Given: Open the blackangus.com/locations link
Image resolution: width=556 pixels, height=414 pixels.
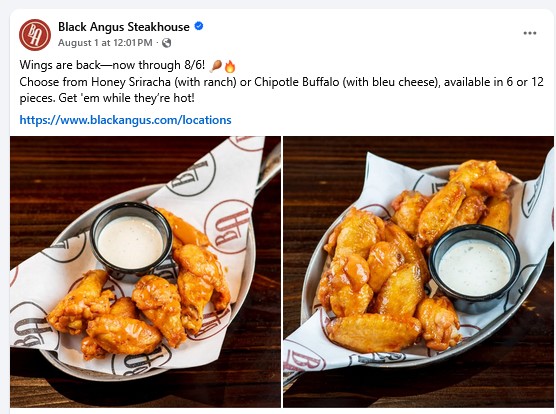Looking at the screenshot, I should pos(125,120).
